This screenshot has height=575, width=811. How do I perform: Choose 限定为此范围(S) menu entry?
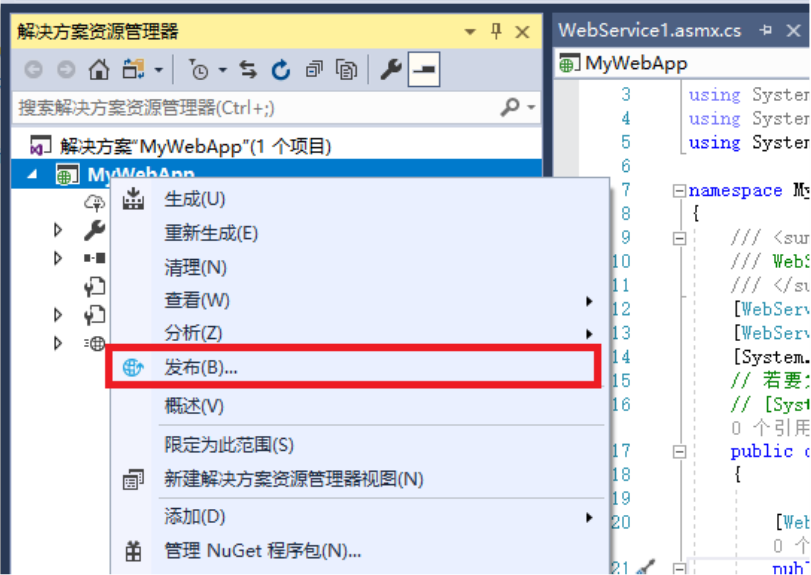[361, 445]
